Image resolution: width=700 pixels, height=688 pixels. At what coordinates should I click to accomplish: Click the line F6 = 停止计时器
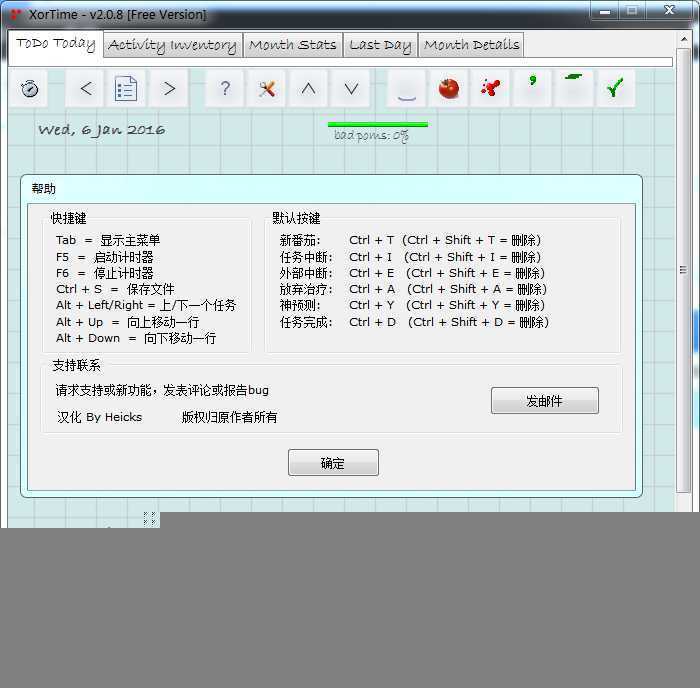pos(104,273)
